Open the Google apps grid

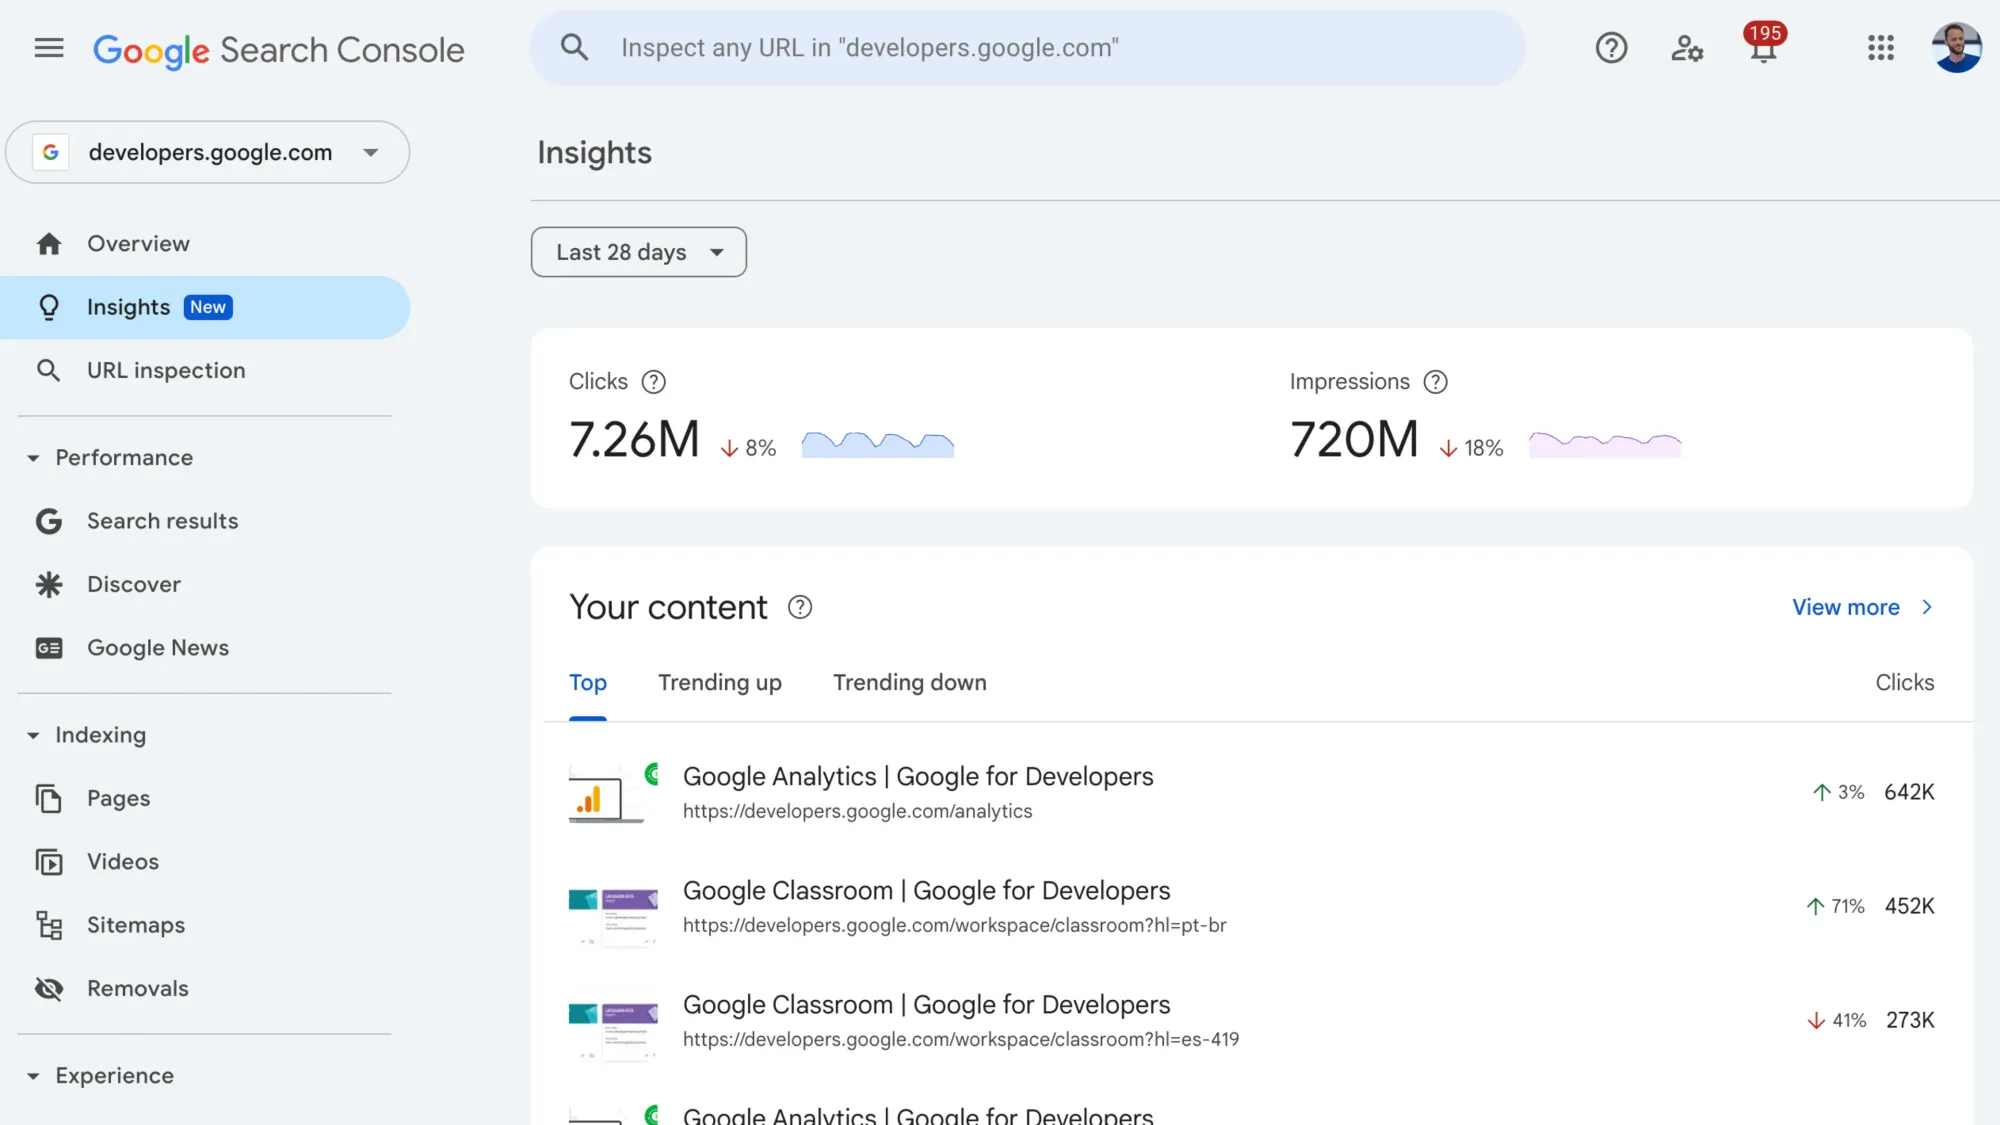tap(1881, 48)
